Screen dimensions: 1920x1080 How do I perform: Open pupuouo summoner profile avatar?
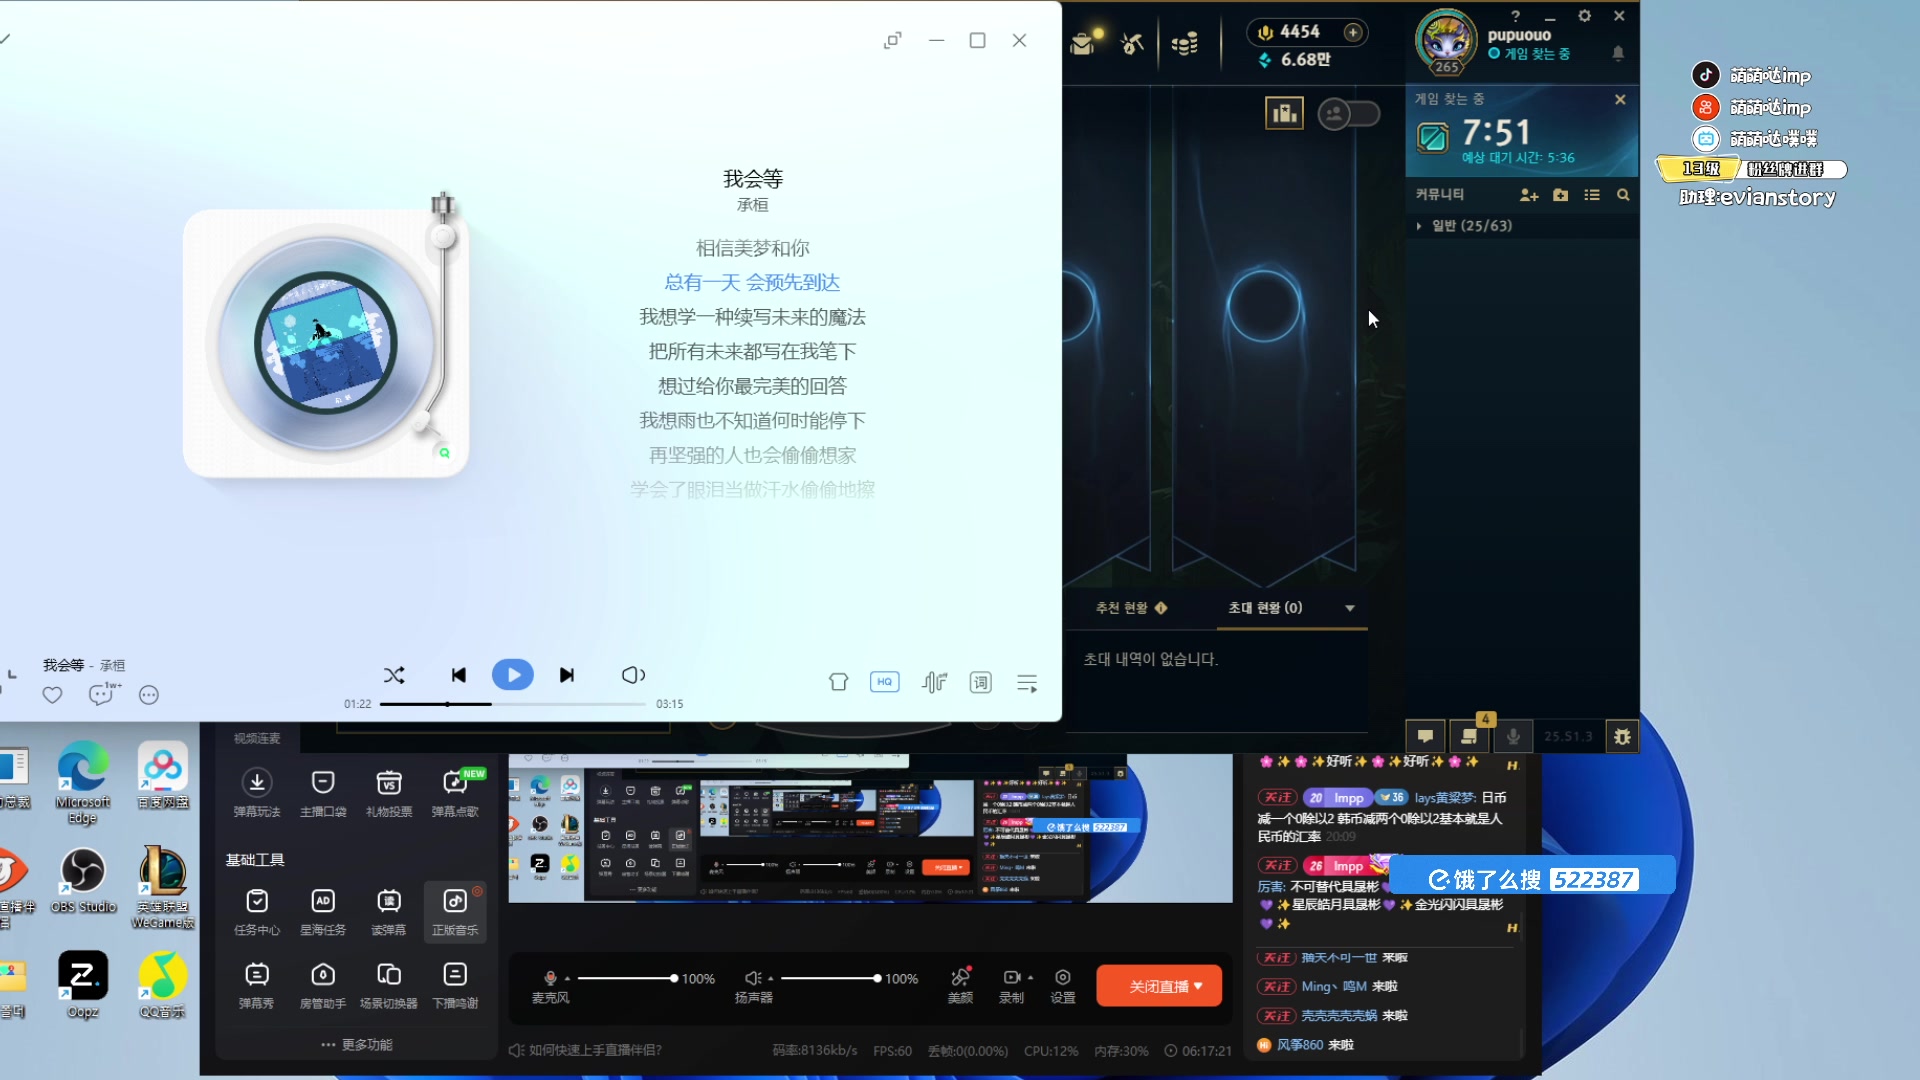point(1446,42)
